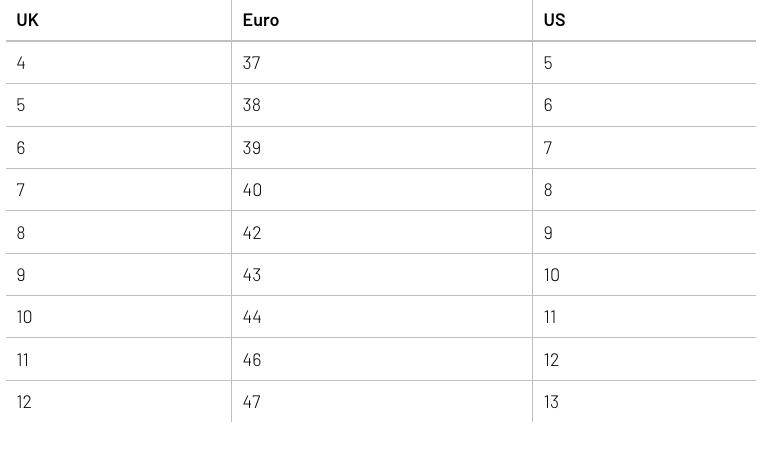Click US size 6 cell
This screenshot has width=767, height=451.
tap(548, 105)
